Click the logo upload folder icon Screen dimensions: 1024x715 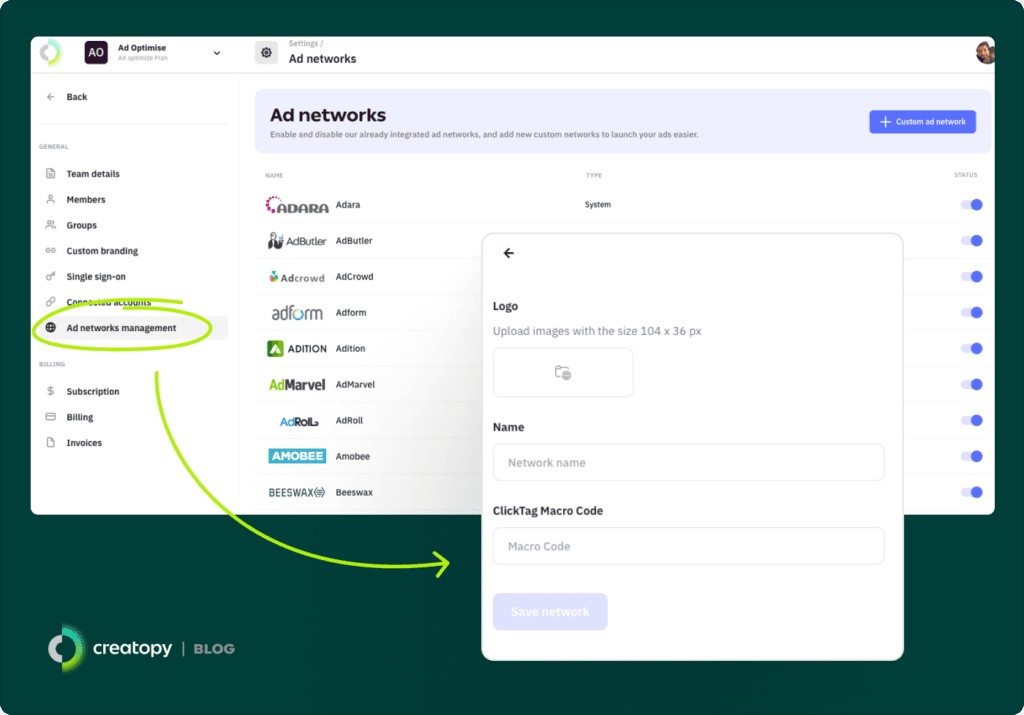pos(563,373)
